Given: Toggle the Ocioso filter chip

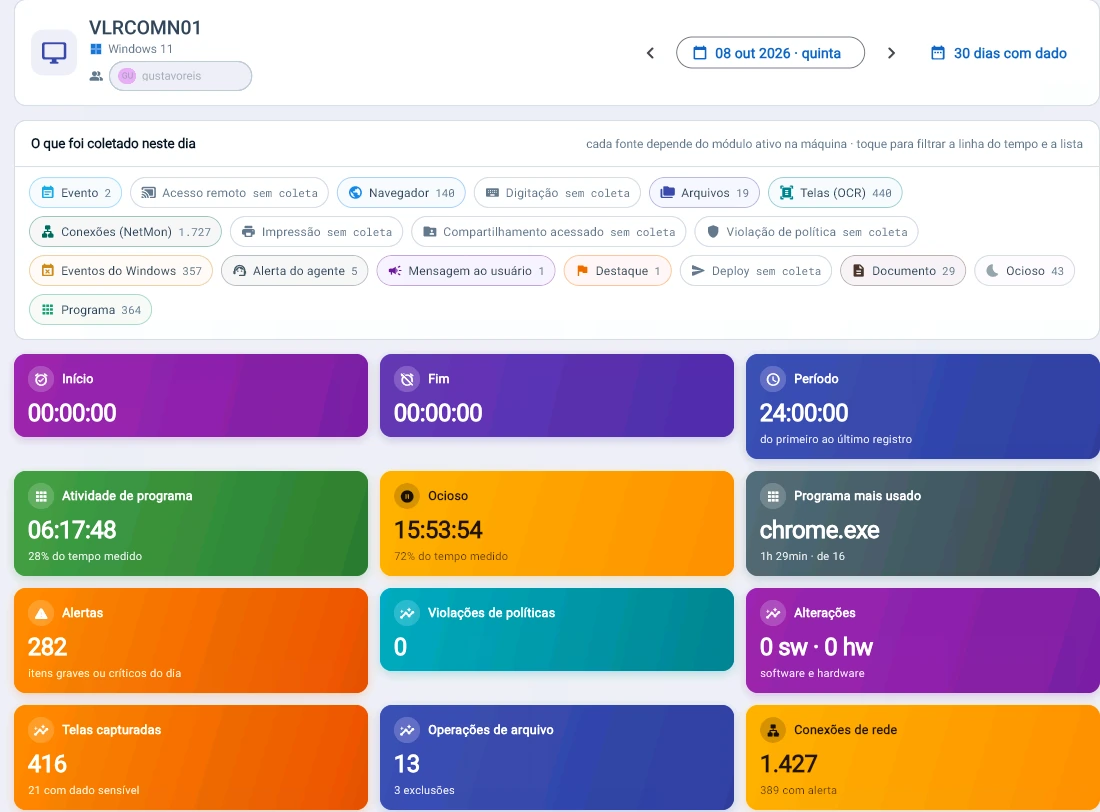Looking at the screenshot, I should coord(1024,271).
